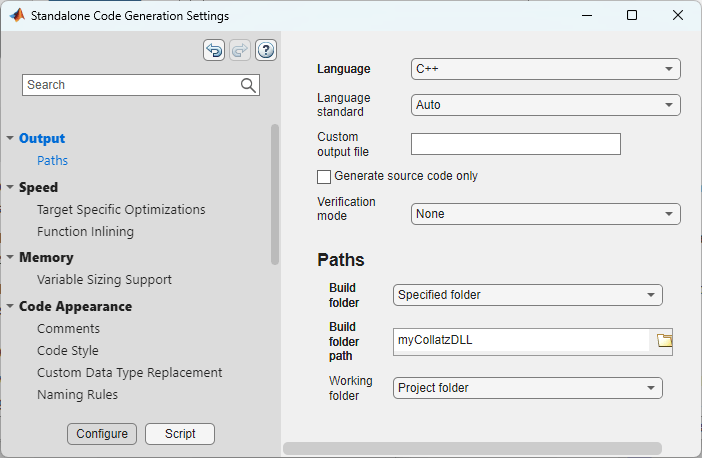This screenshot has width=702, height=458.
Task: Click the horizontal scrollbar at bottom
Action: (x=472, y=449)
